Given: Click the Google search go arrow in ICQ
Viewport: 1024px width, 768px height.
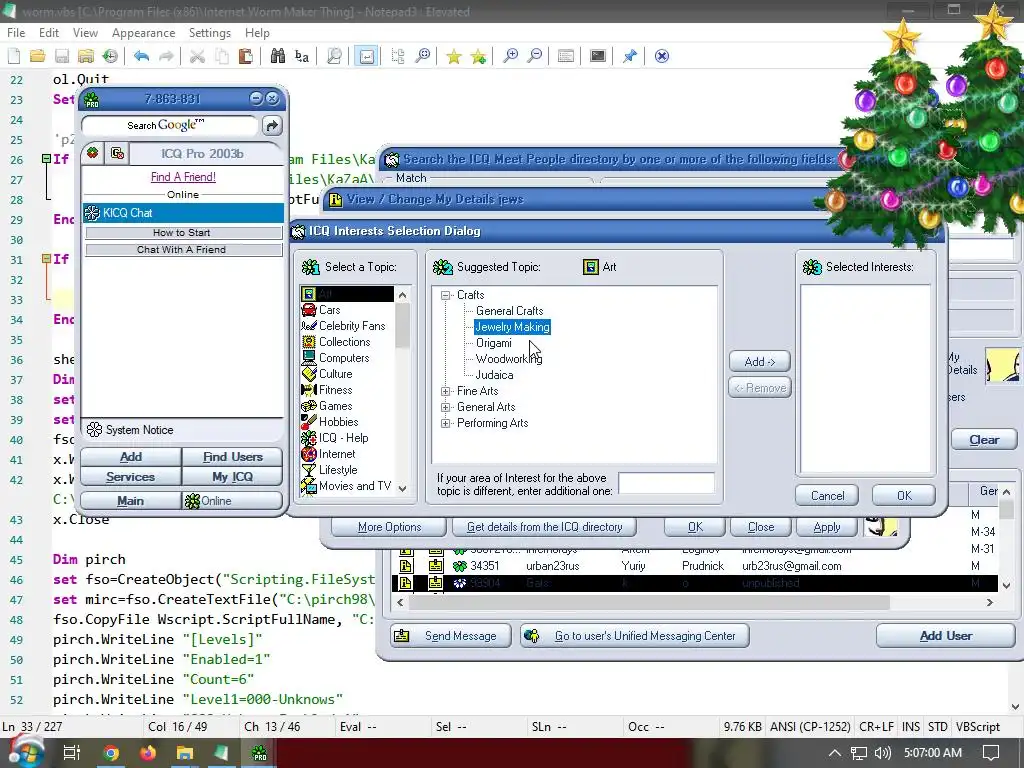Looking at the screenshot, I should pyautogui.click(x=272, y=125).
